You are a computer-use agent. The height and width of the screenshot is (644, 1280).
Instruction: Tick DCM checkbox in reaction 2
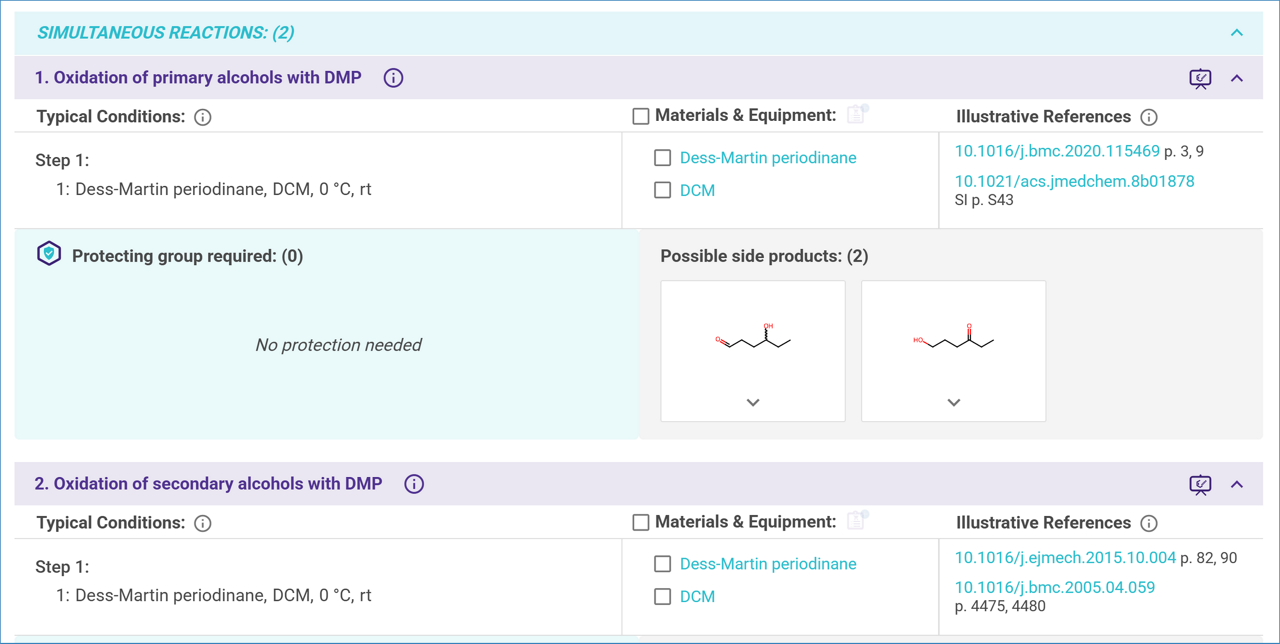click(662, 596)
